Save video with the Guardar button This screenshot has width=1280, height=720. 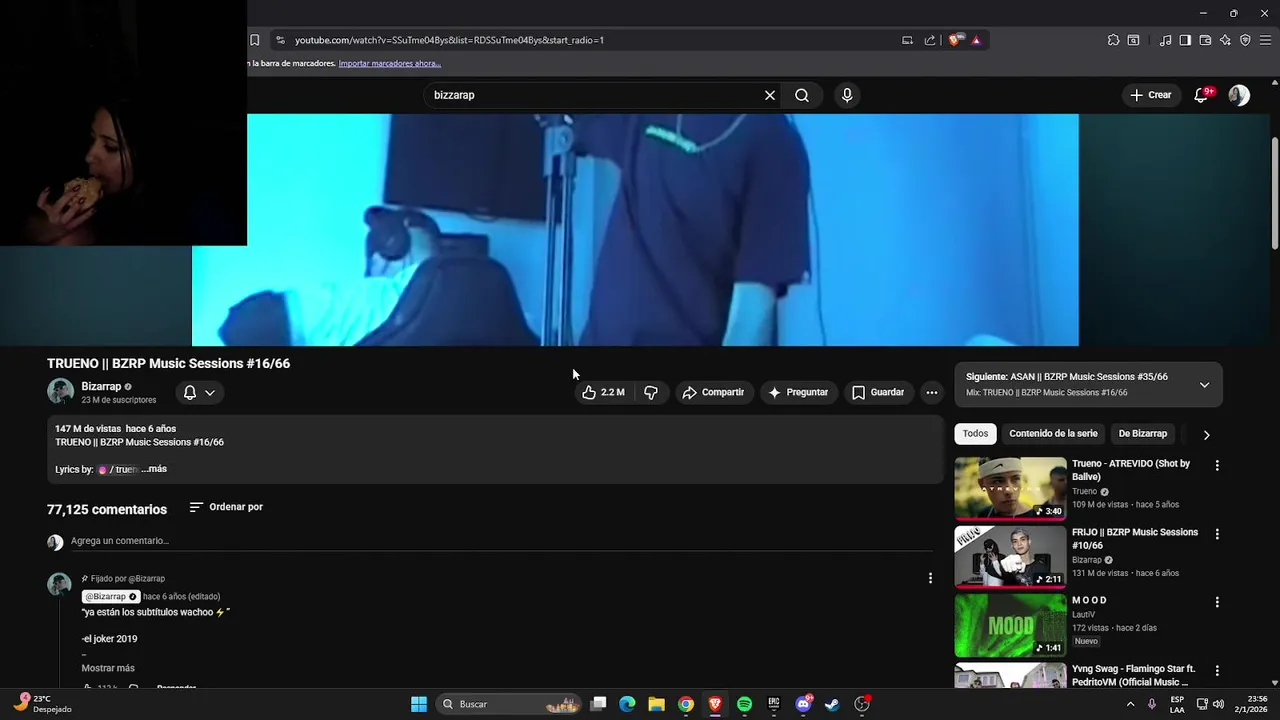click(x=878, y=392)
